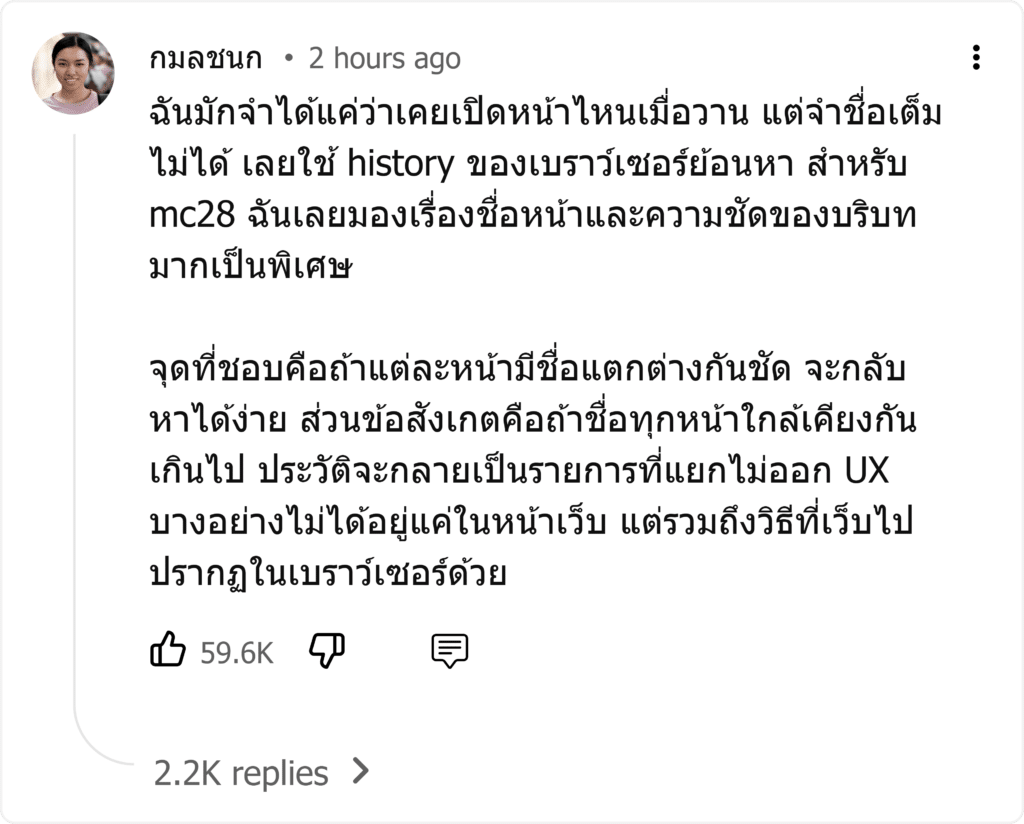Click the "2 hours ago" timestamp
1024x824 pixels.
pyautogui.click(x=385, y=59)
